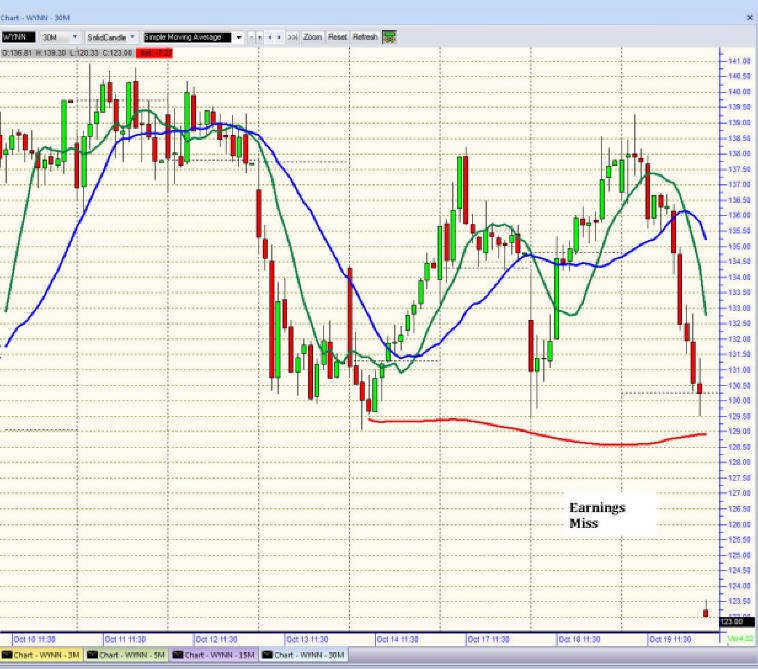Click the plus stepper in chart toolbar
The height and width of the screenshot is (669, 758).
[260, 37]
